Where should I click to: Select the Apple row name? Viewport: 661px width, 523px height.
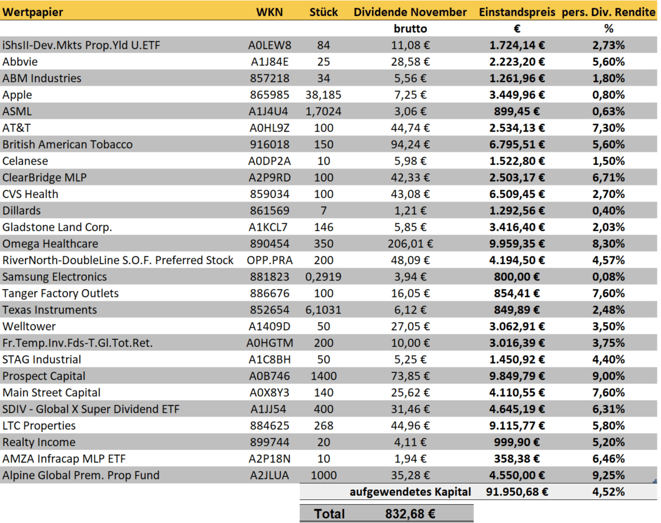17,95
